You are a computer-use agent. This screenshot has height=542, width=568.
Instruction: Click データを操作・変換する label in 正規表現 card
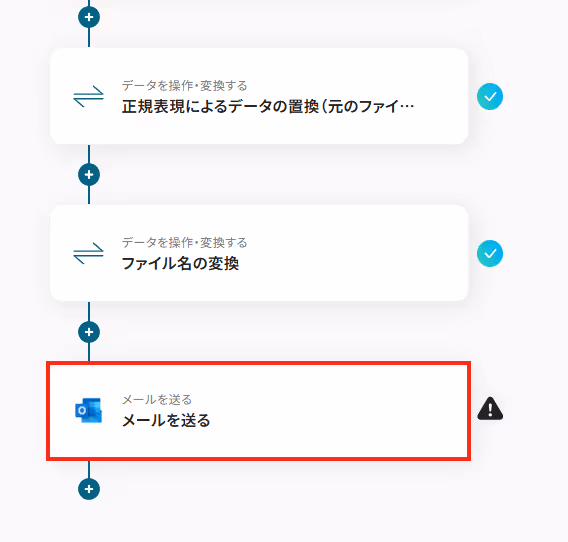click(x=184, y=86)
